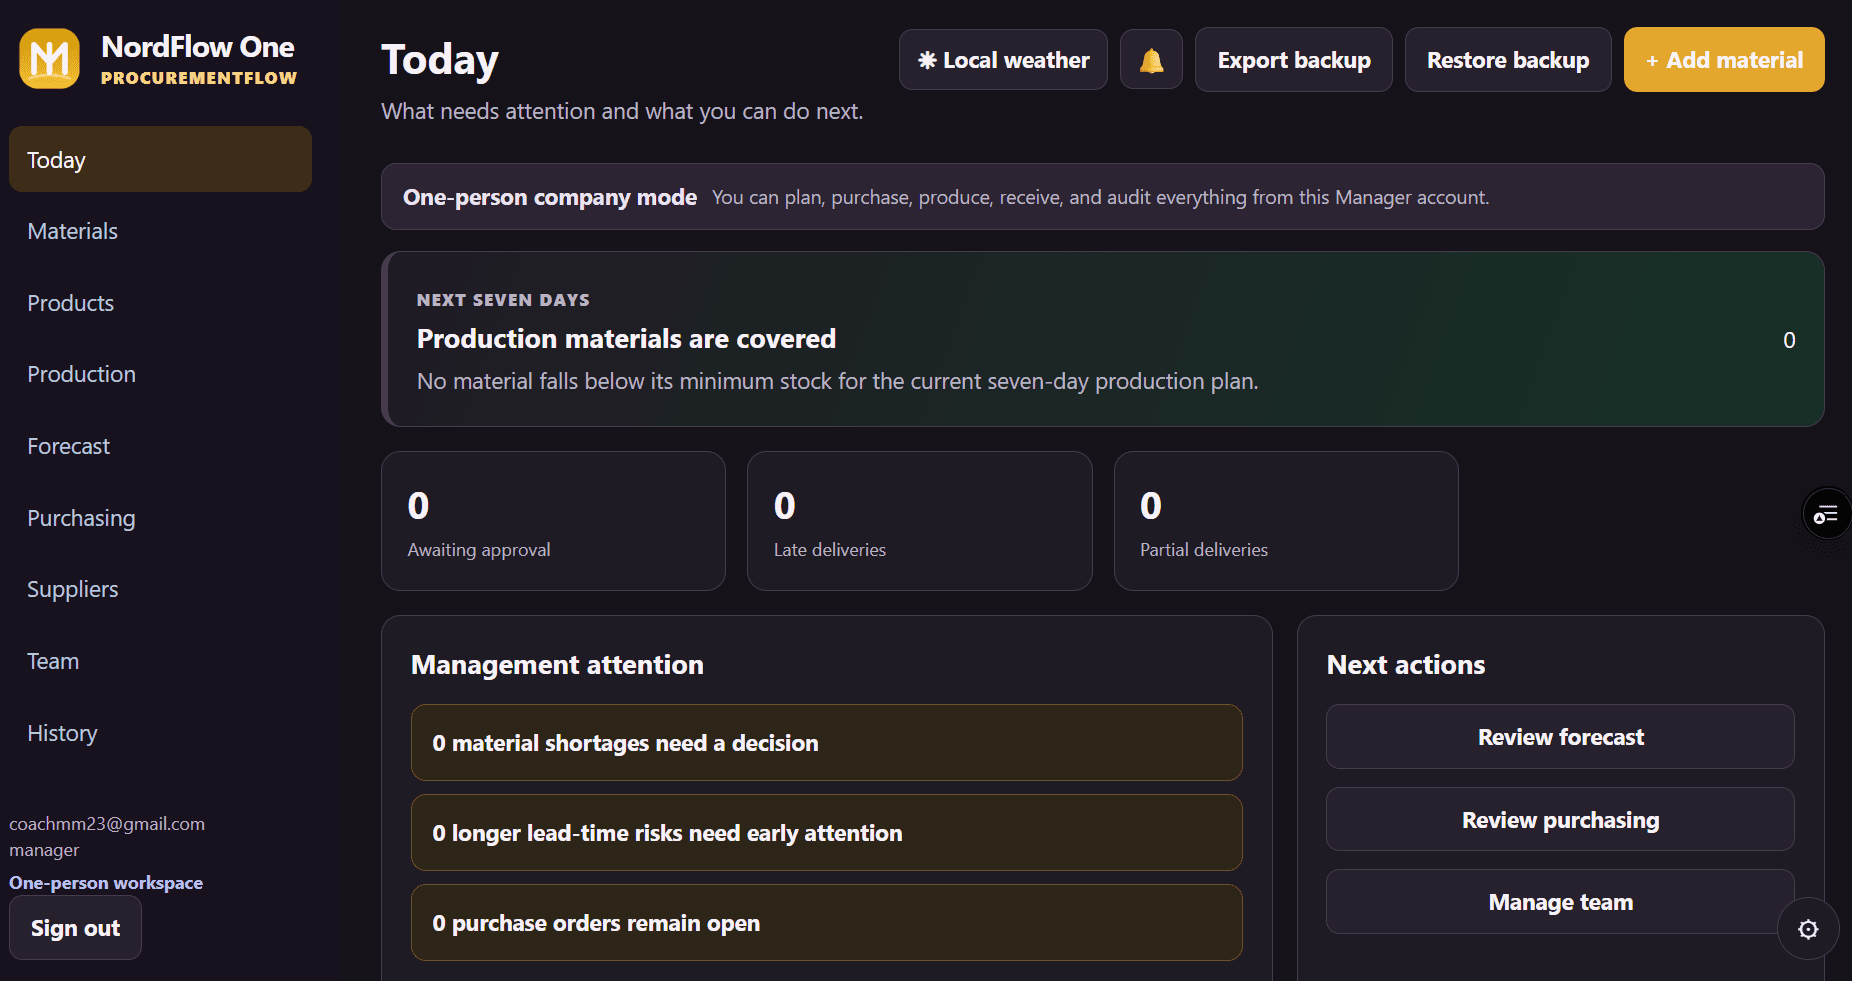The height and width of the screenshot is (981, 1852).
Task: Click the 'One-person workspace' label
Action: (x=106, y=883)
